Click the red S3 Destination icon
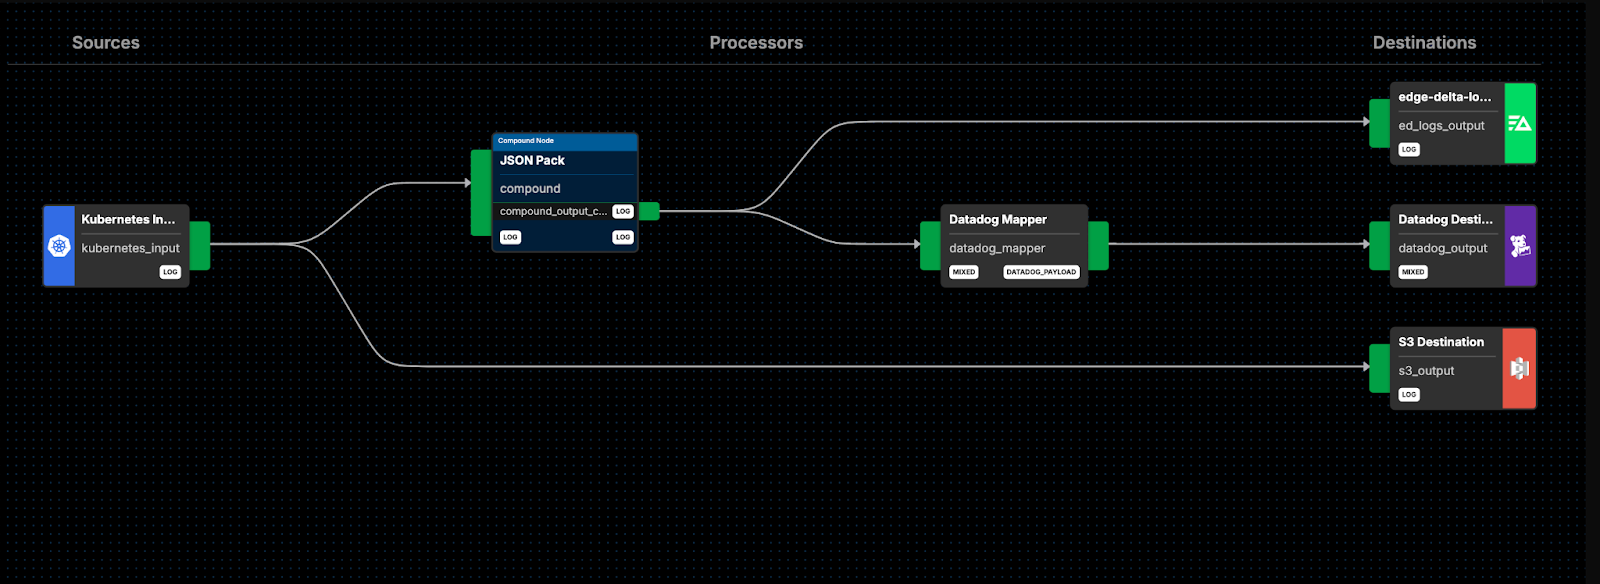Screen dimensions: 1600x584 1519,368
